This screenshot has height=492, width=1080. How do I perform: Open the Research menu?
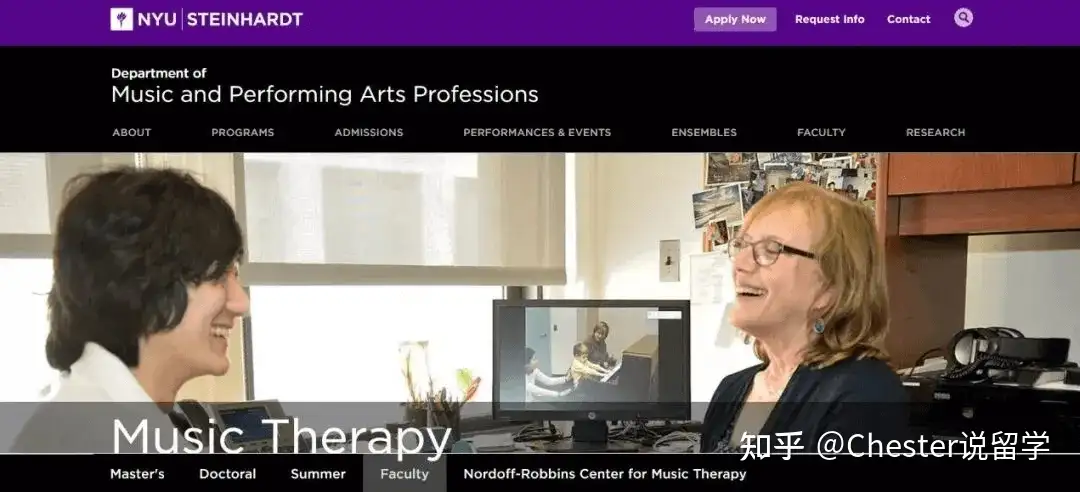pos(935,132)
